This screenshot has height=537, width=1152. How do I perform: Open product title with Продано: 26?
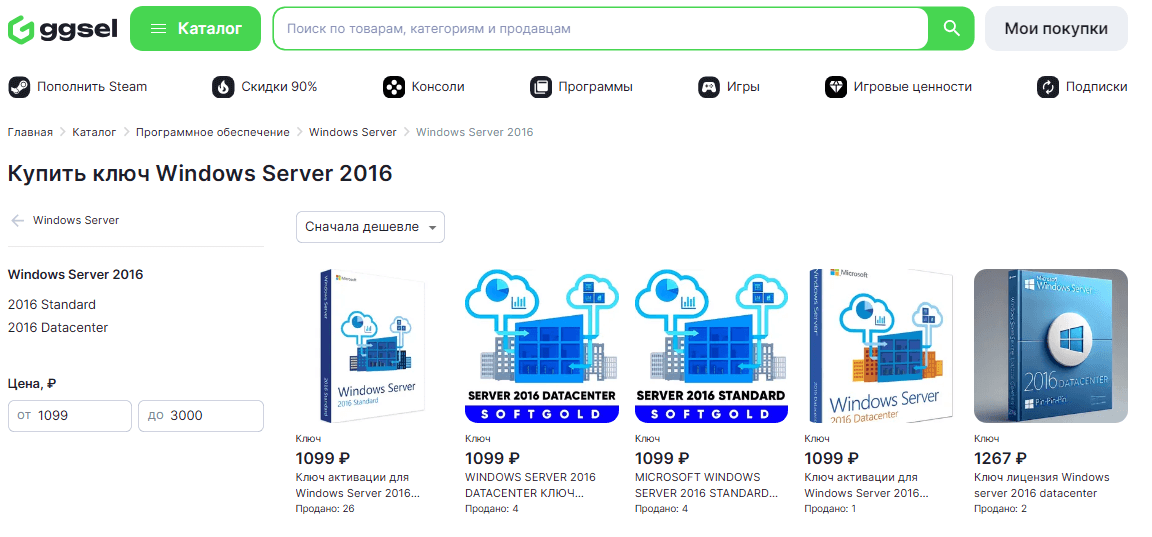[x=358, y=486]
